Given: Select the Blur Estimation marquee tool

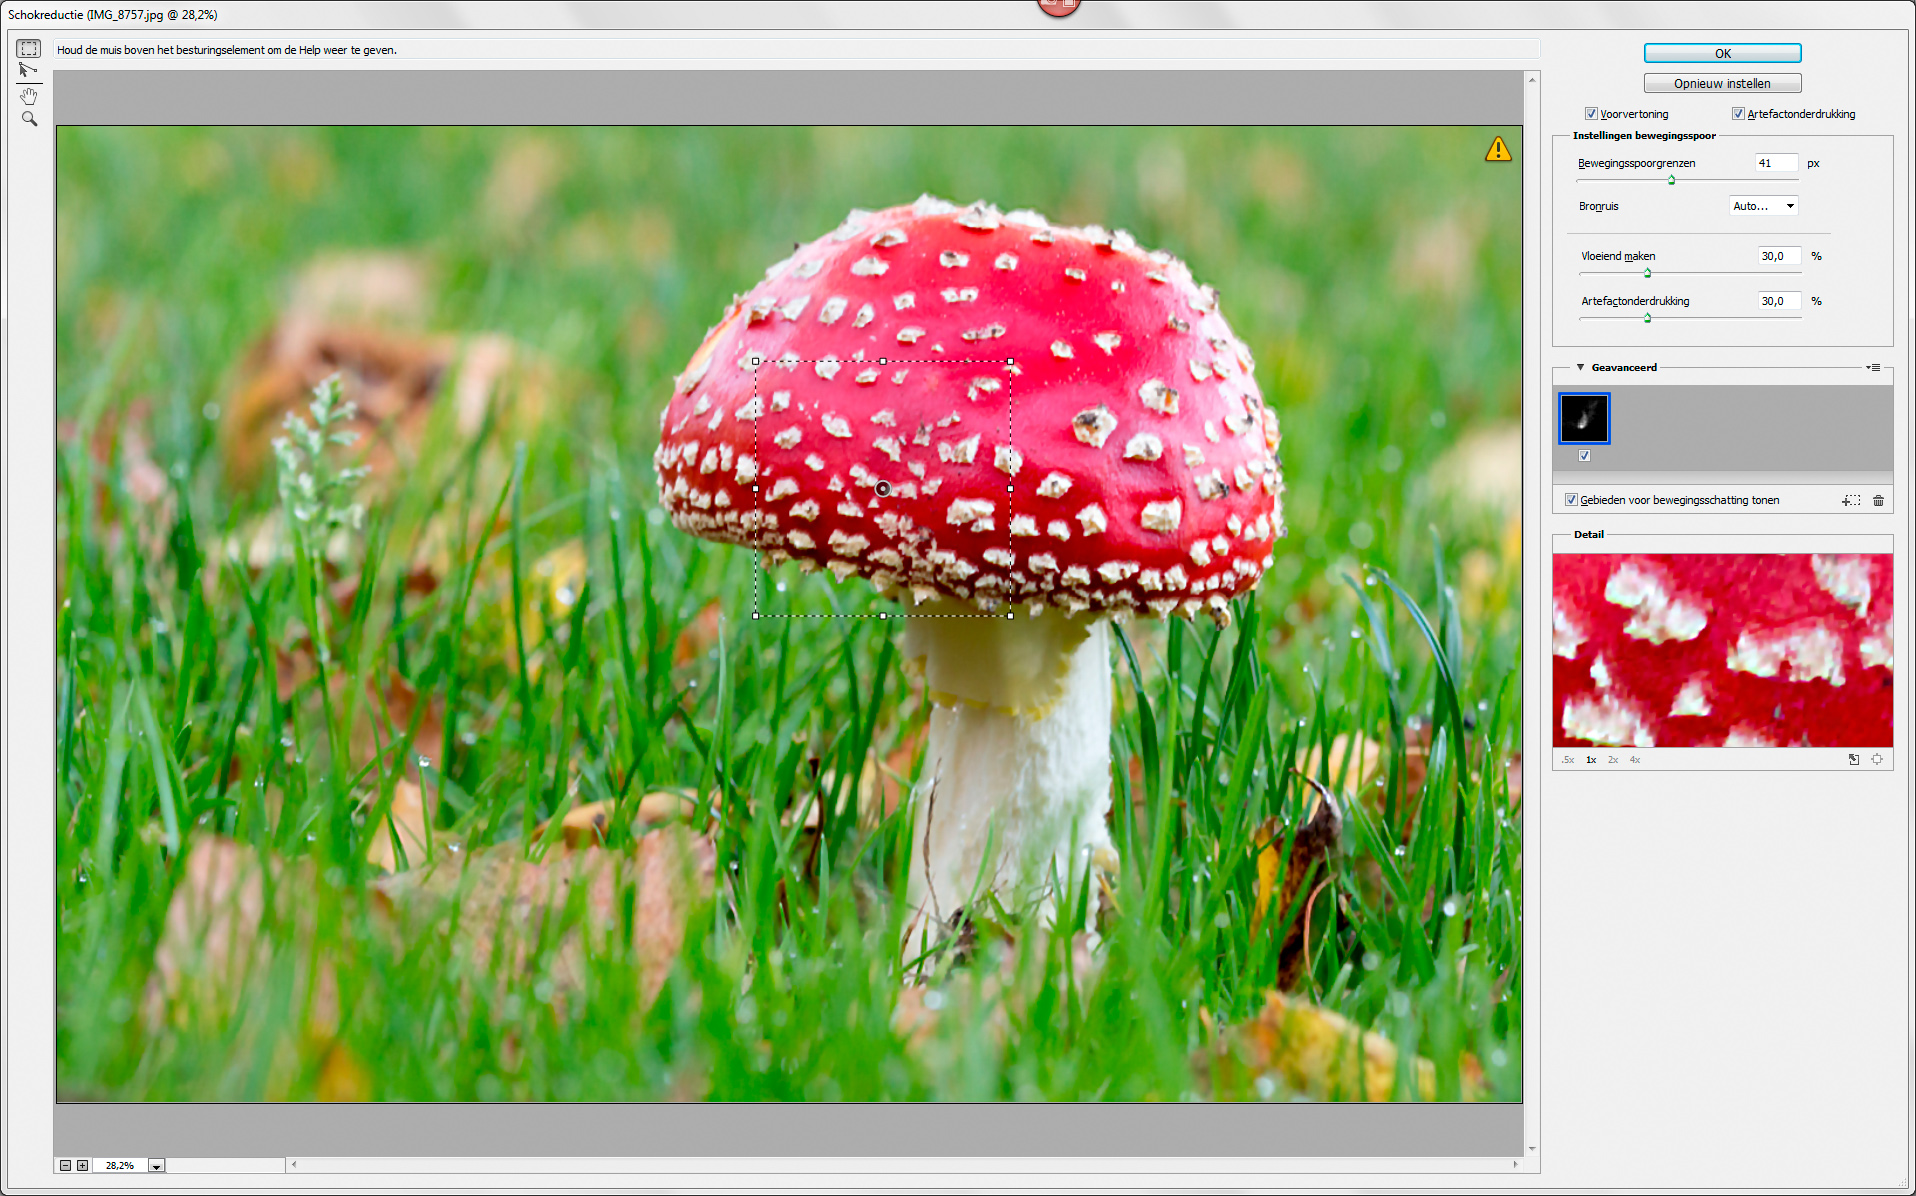Looking at the screenshot, I should 29,49.
